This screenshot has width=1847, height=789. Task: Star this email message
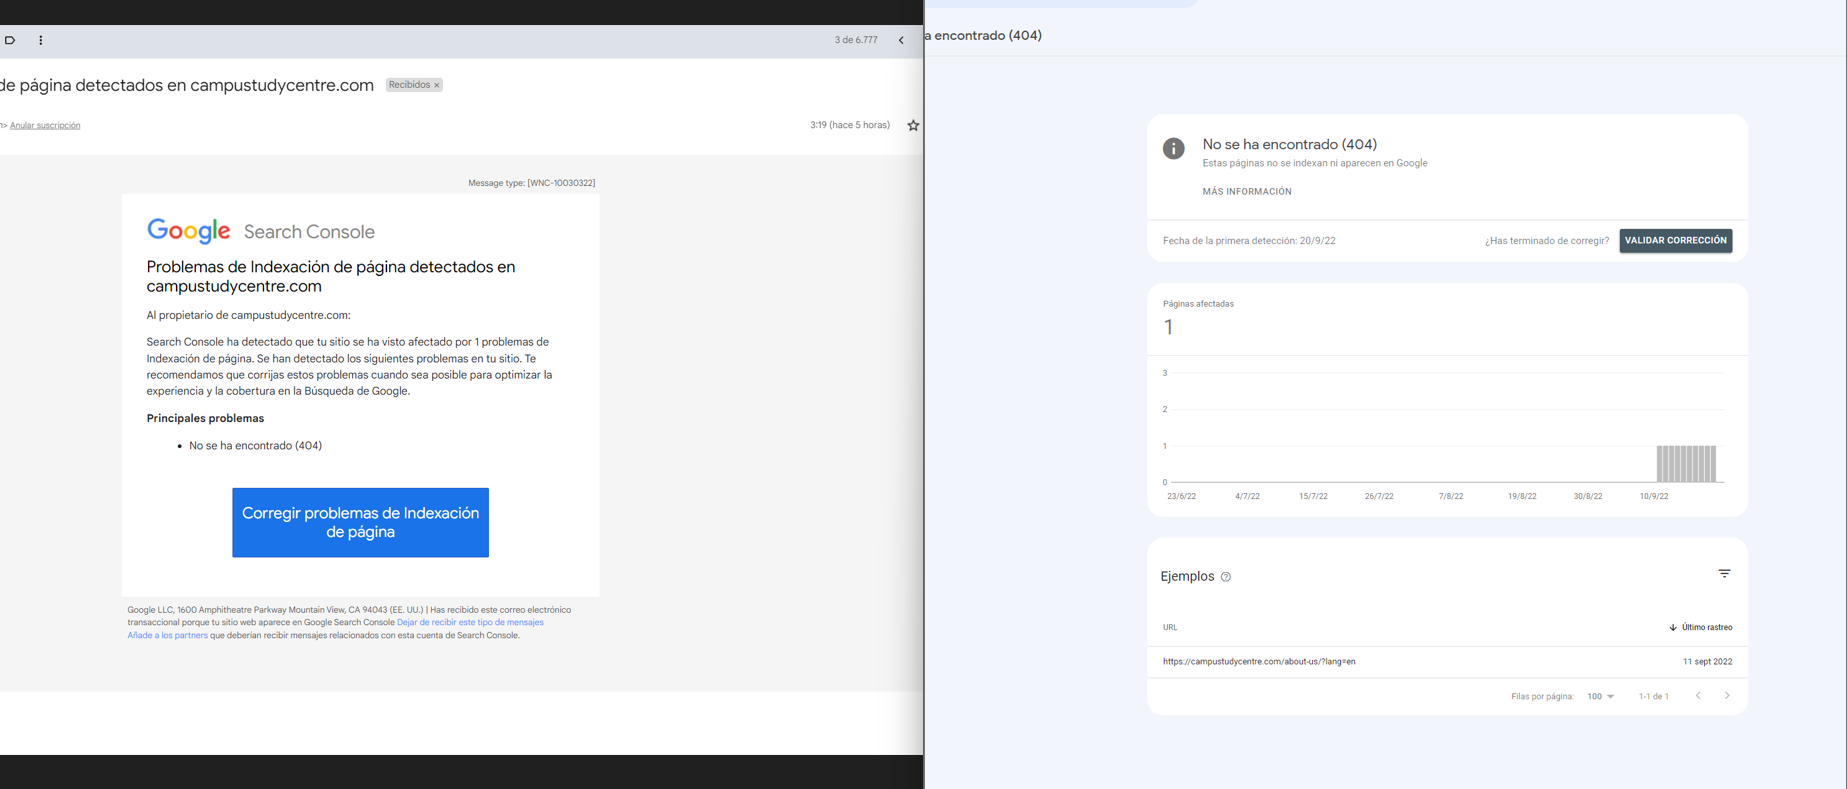(x=913, y=125)
